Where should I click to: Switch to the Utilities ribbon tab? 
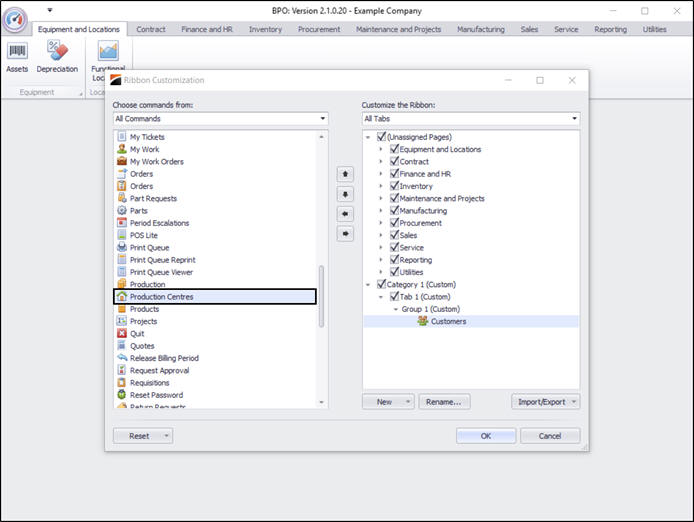(654, 29)
